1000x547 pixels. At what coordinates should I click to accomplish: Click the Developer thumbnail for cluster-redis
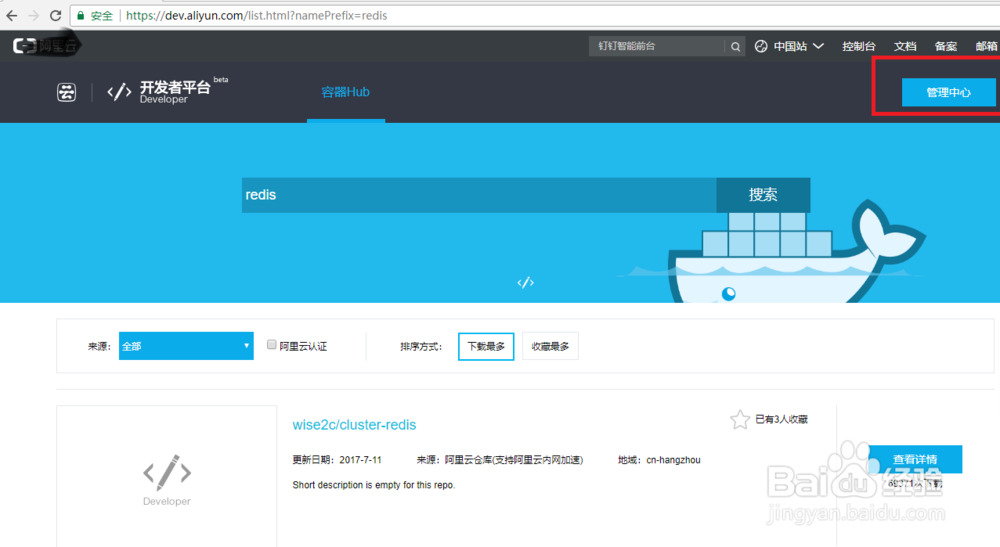click(x=167, y=479)
